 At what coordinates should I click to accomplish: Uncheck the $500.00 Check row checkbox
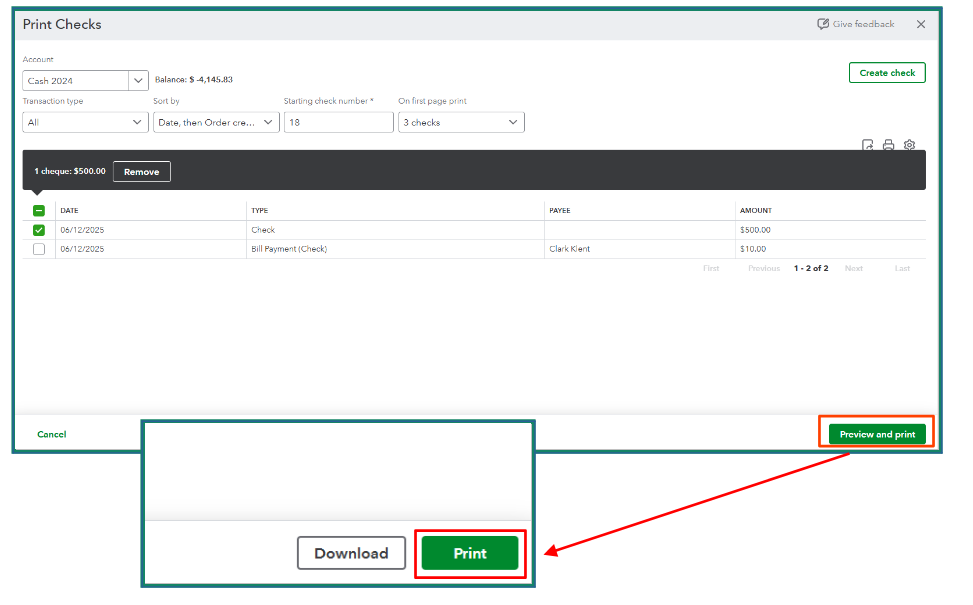coord(39,230)
